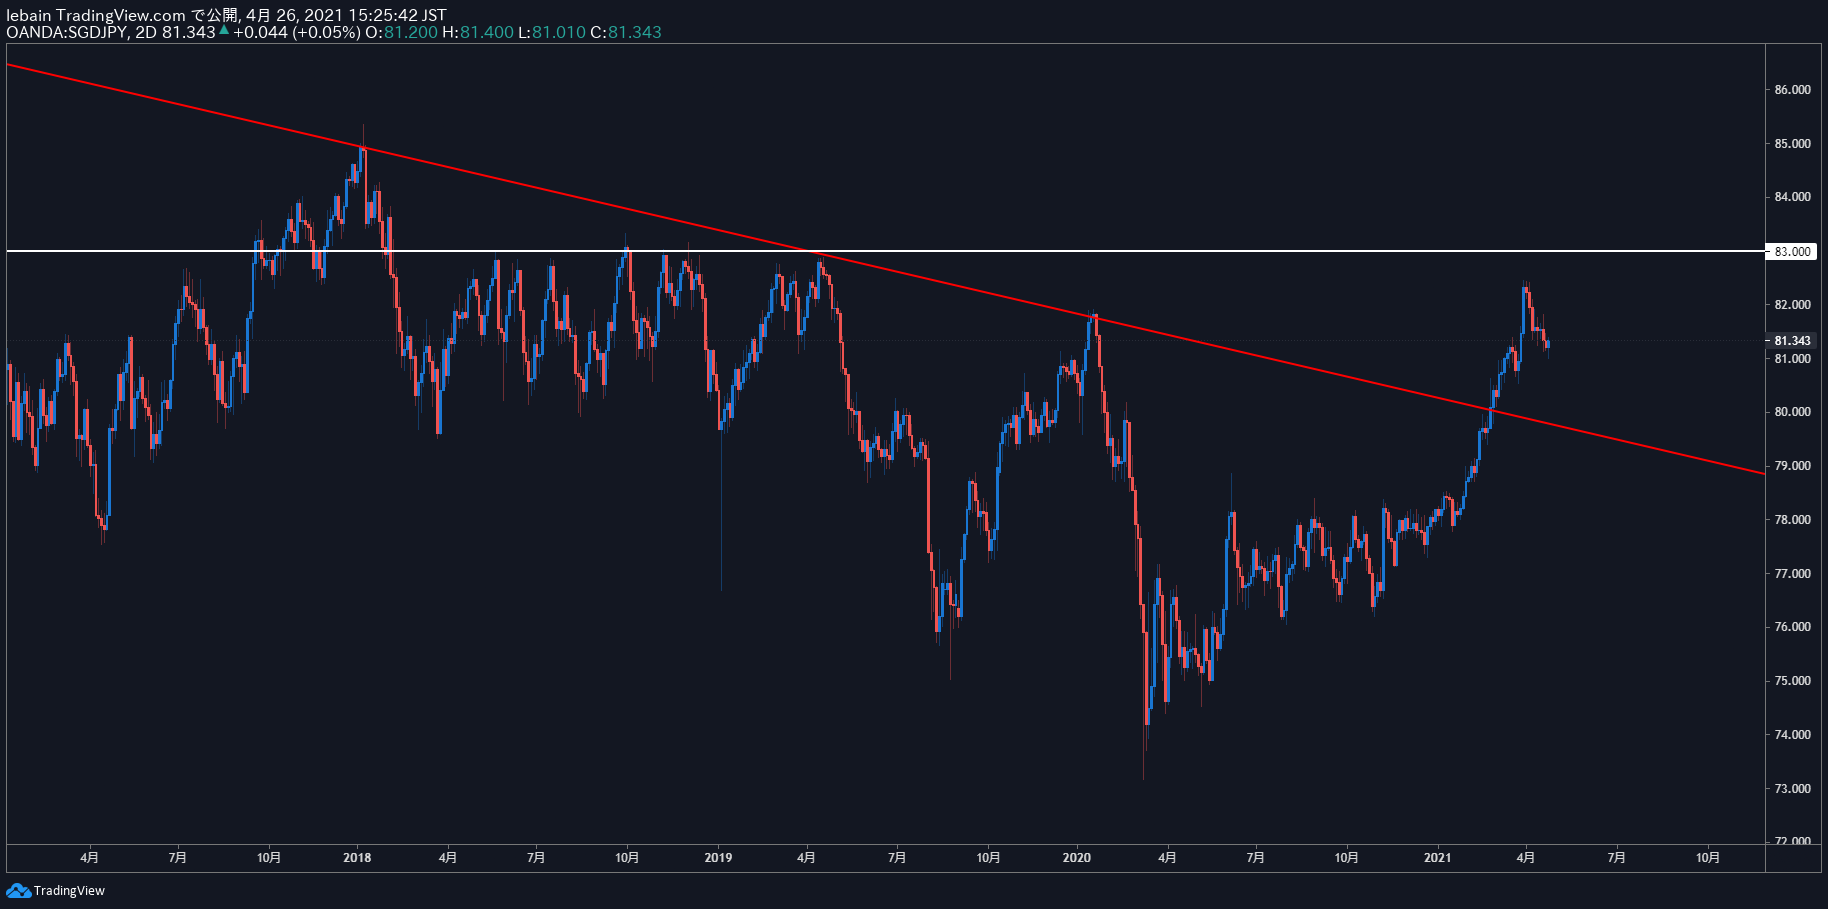Click the 82.000 price axis label
Screen dimensions: 1828x909
(x=1792, y=305)
